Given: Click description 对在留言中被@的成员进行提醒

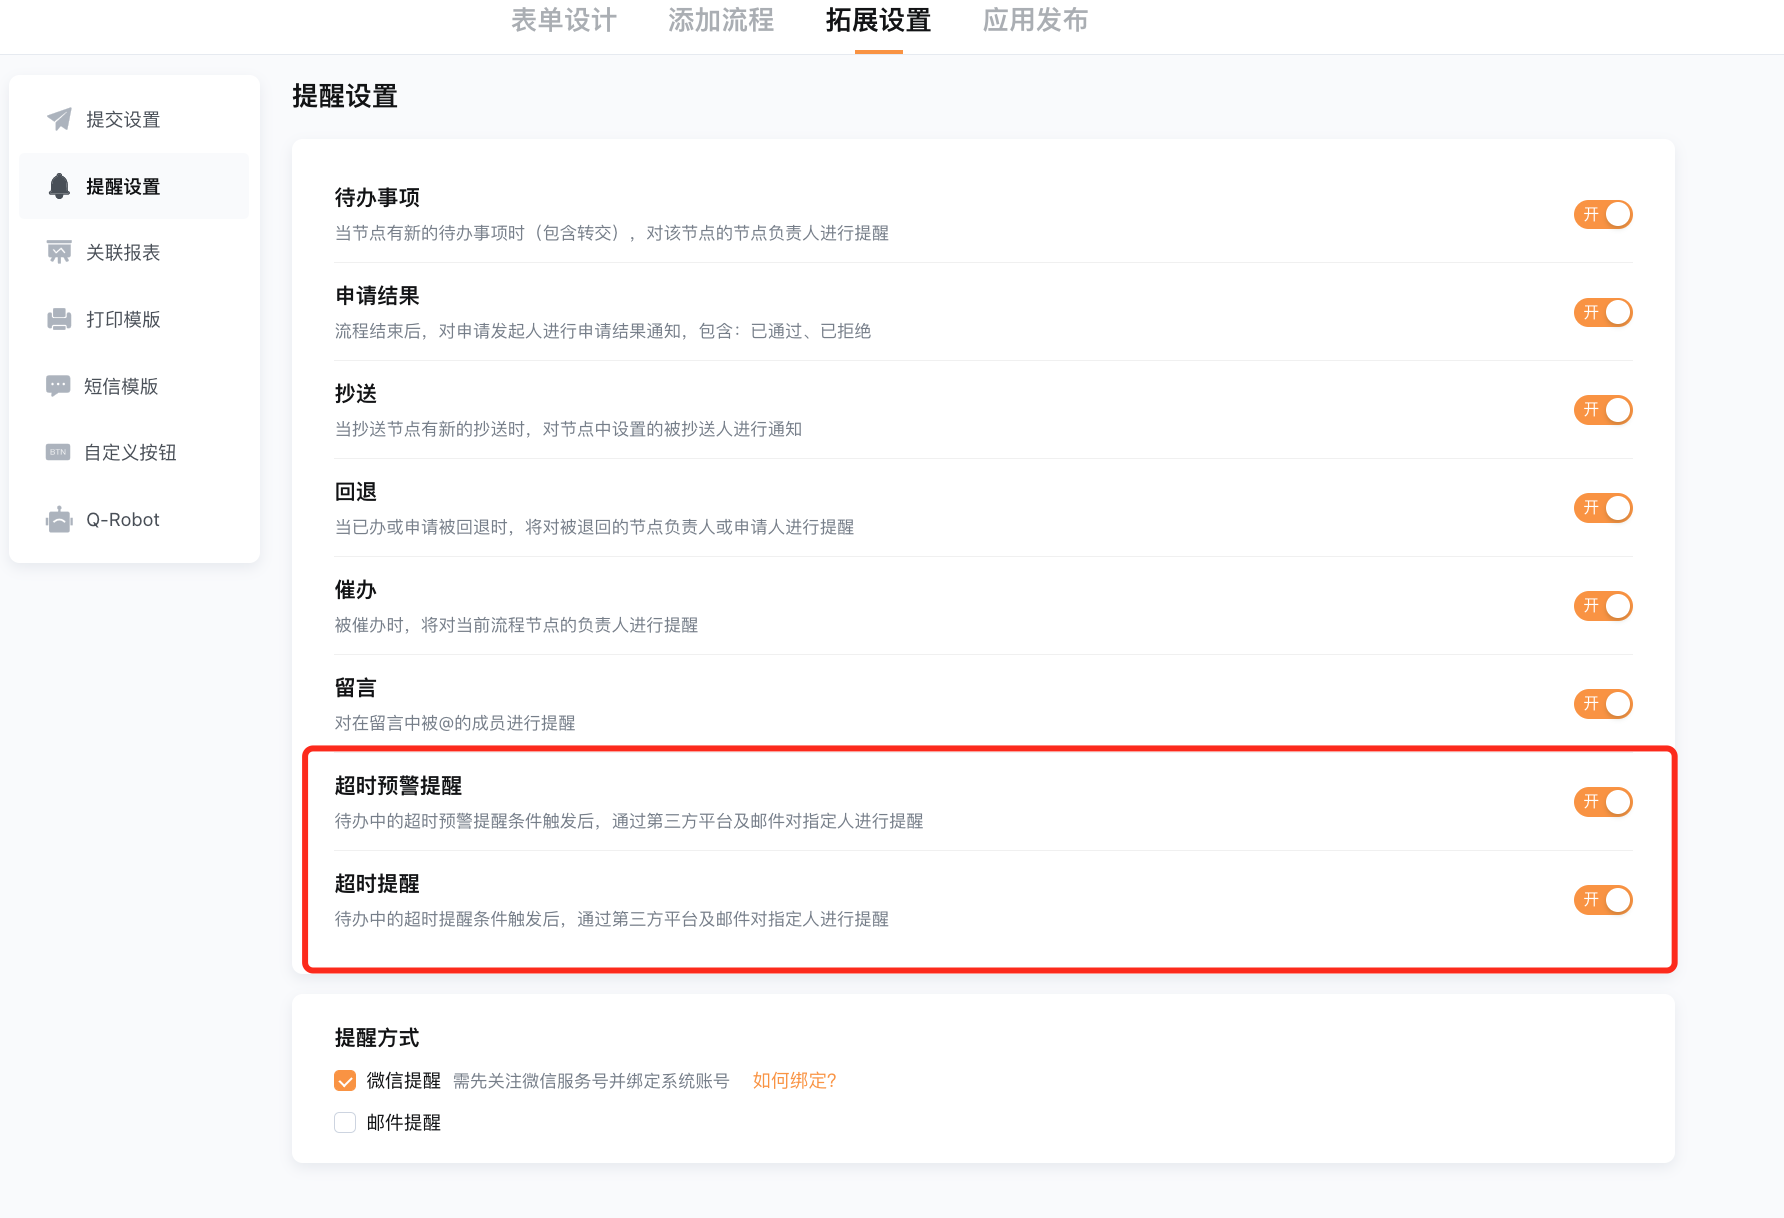Looking at the screenshot, I should pos(455,723).
